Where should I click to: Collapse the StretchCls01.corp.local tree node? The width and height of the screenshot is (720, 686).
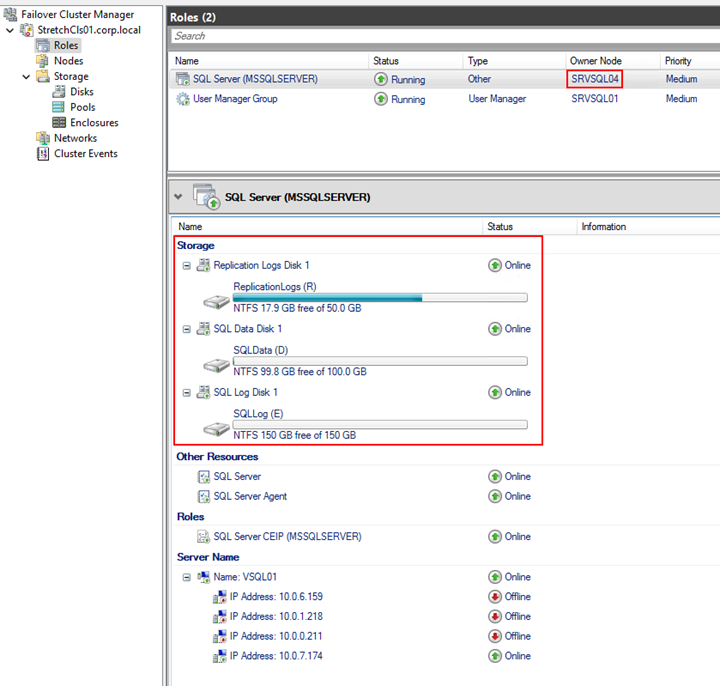[x=10, y=30]
